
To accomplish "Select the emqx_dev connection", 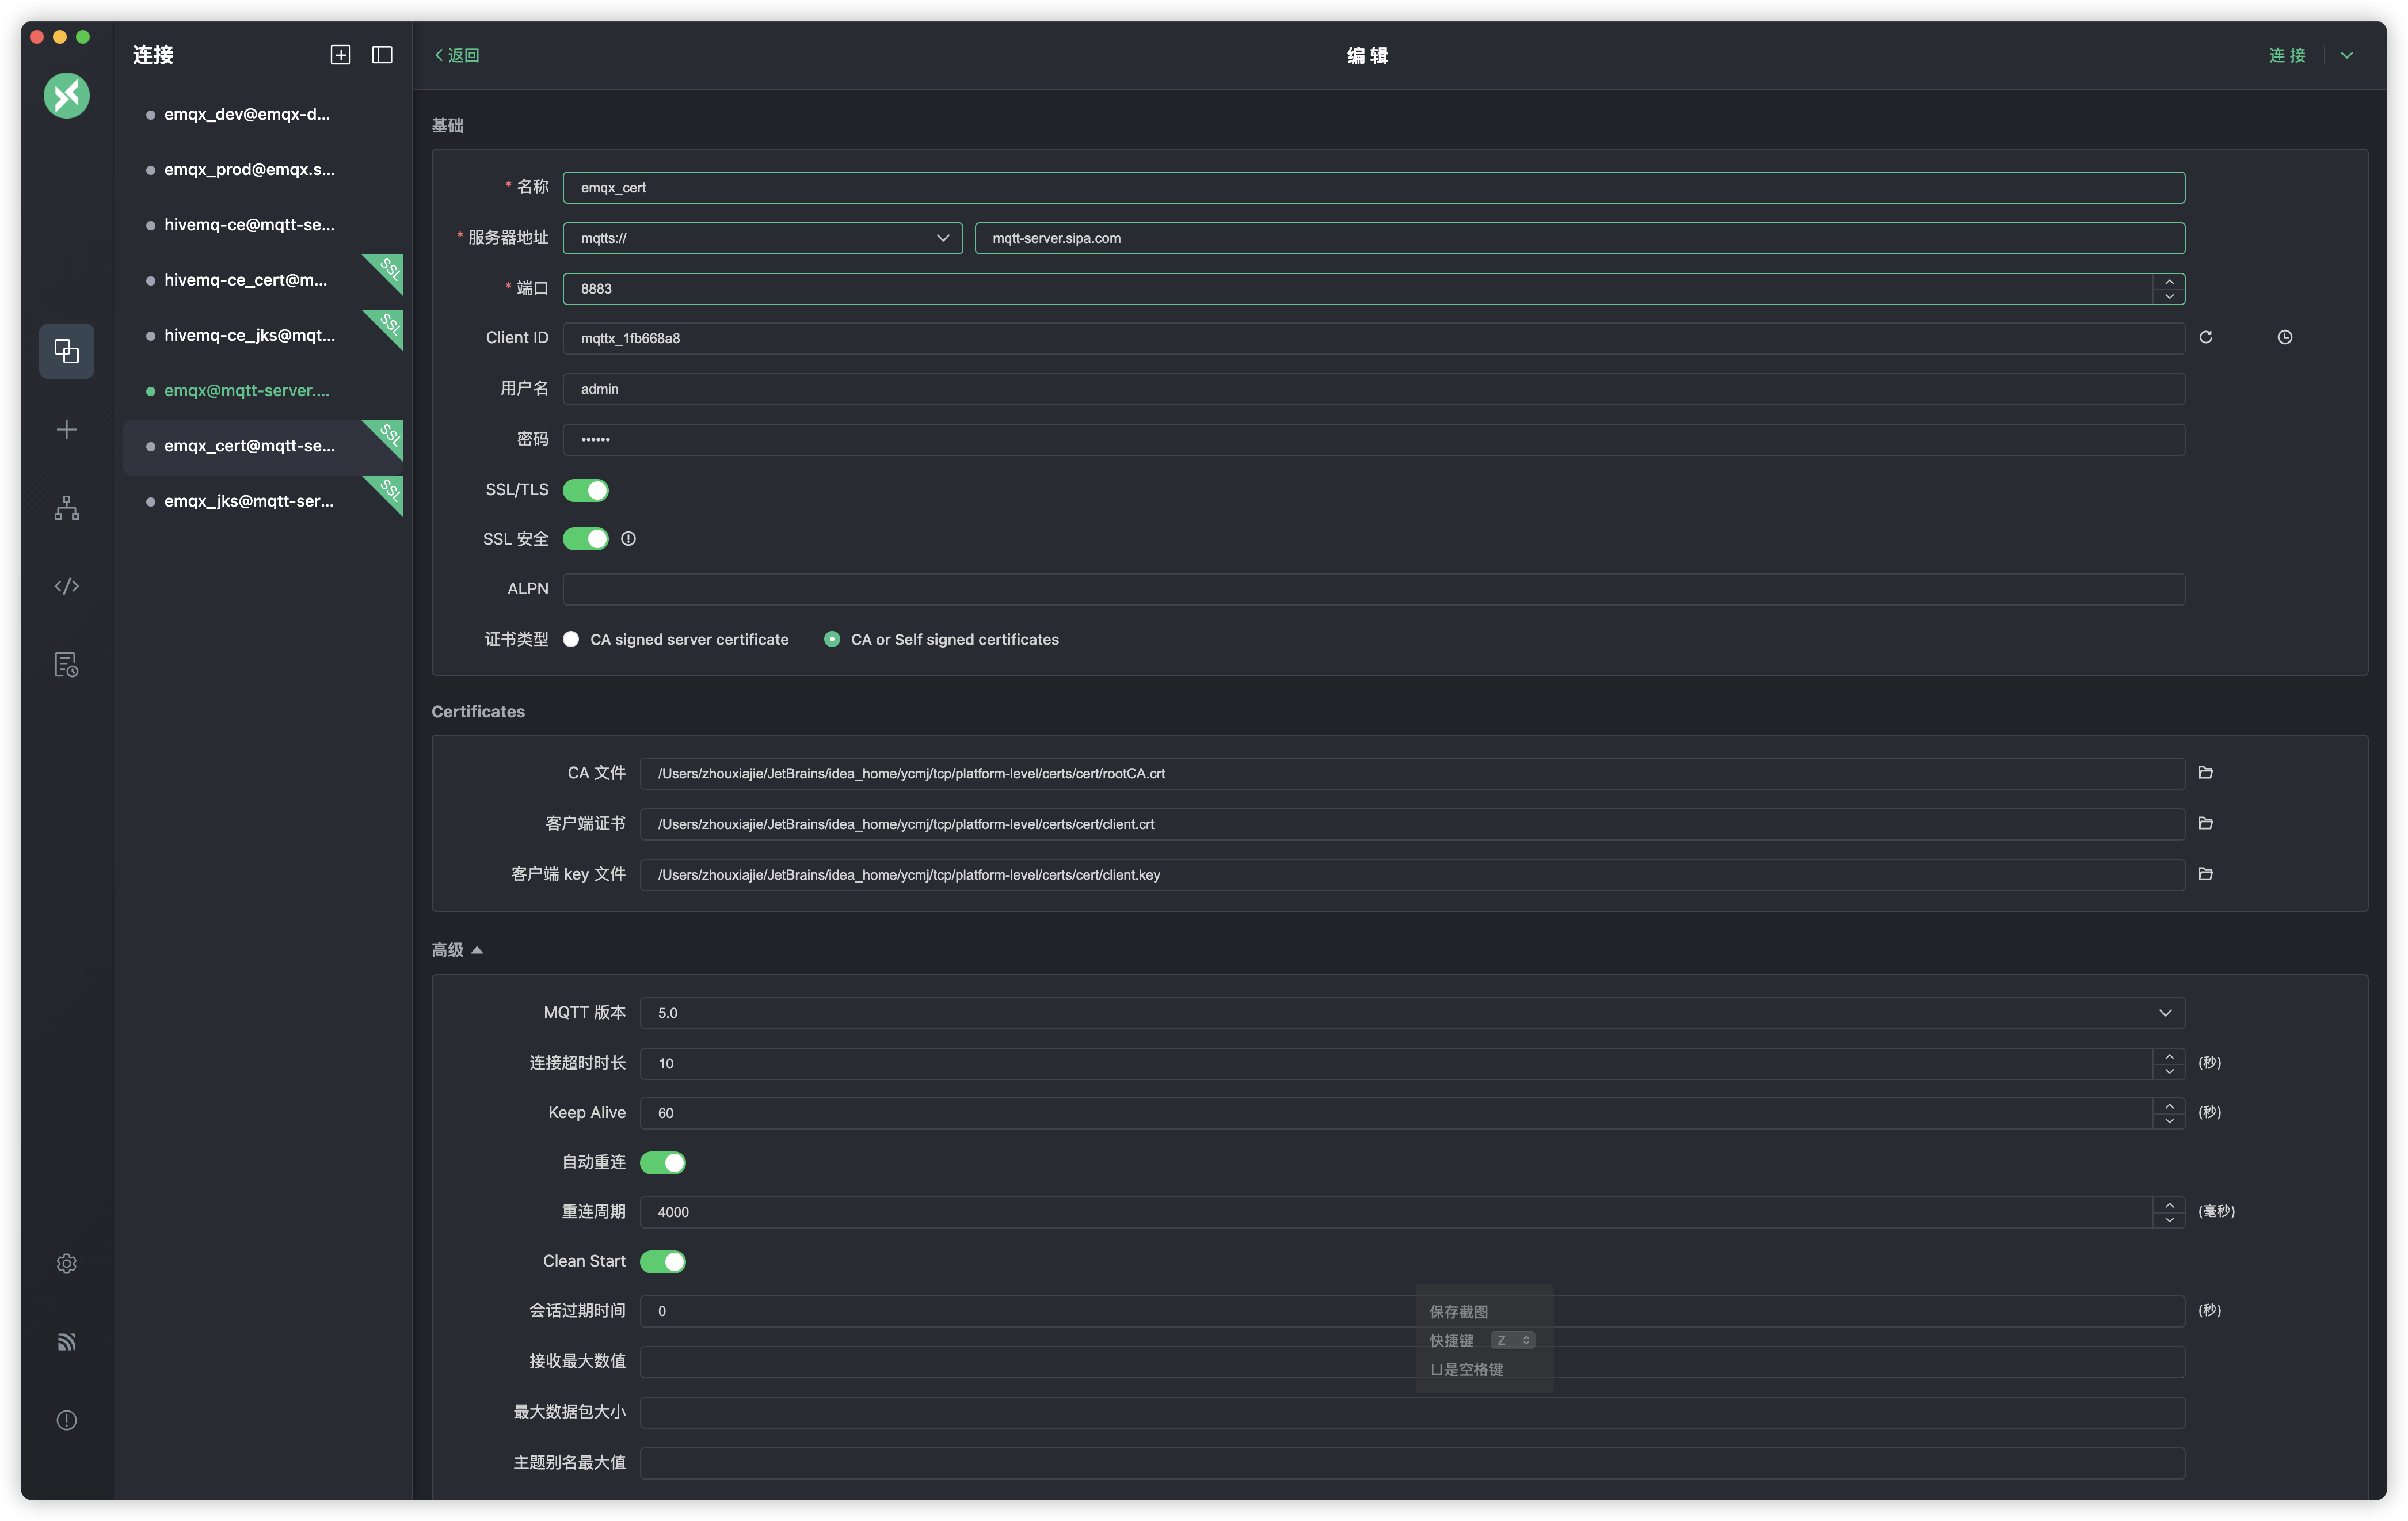I will [262, 114].
